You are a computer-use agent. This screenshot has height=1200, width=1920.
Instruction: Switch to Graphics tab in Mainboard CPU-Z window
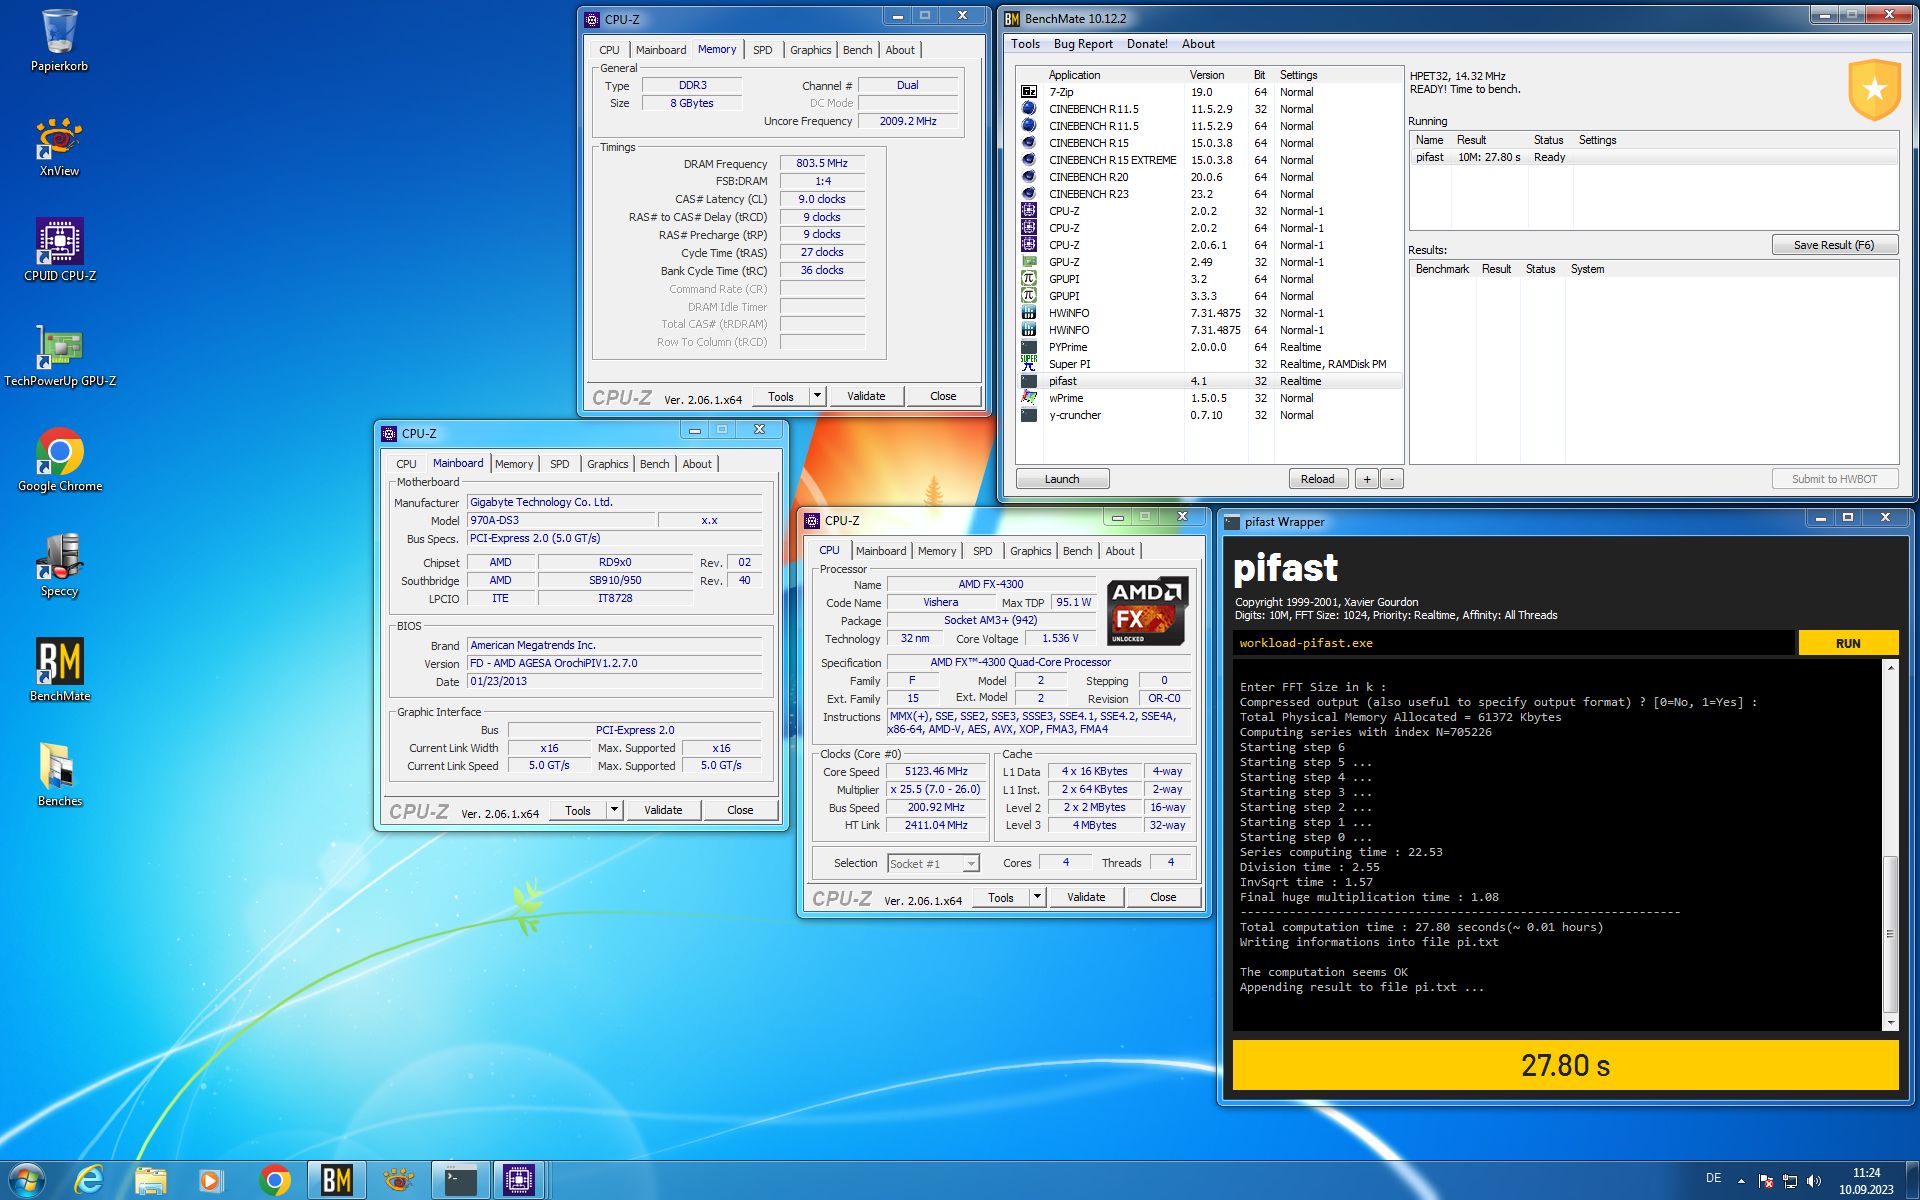coord(607,464)
